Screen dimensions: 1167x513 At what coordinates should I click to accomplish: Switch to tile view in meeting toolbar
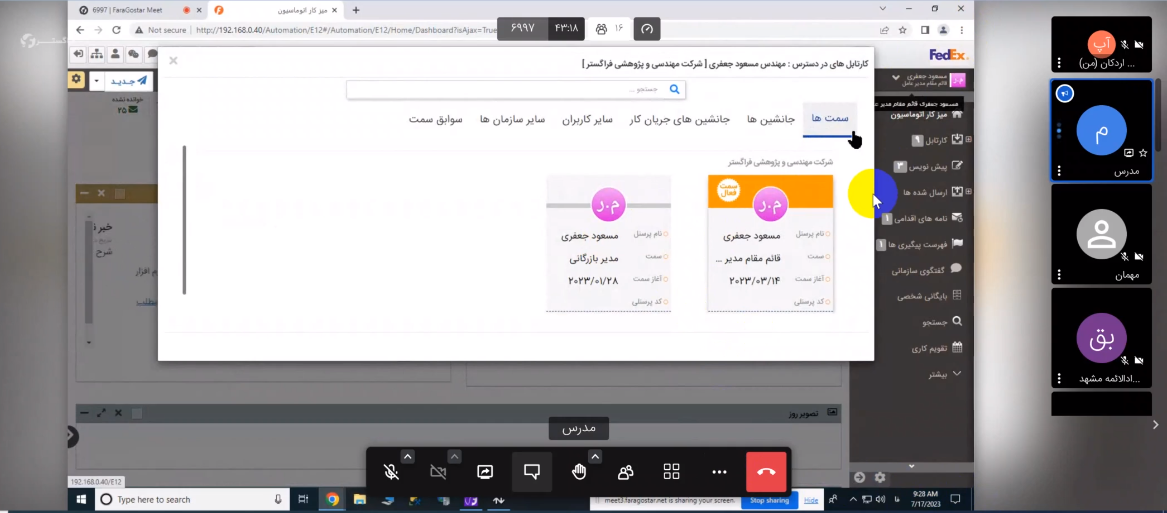pos(671,471)
